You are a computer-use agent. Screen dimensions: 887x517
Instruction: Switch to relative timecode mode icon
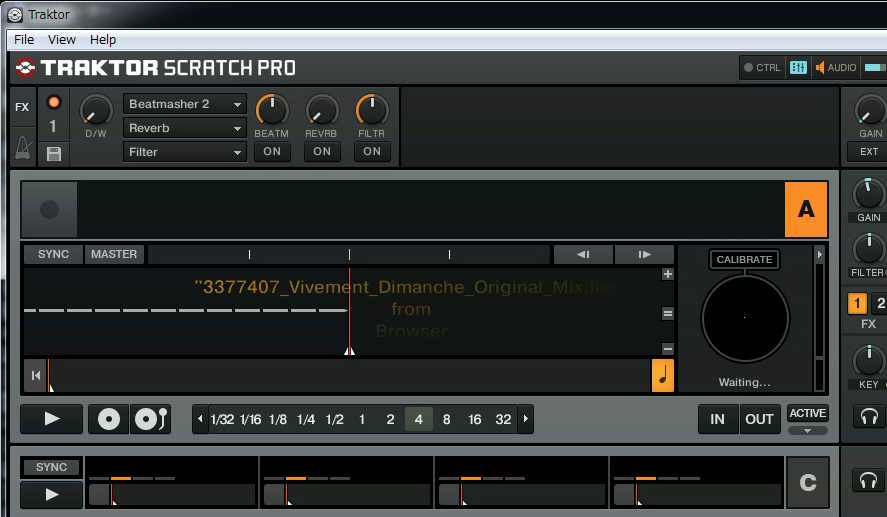click(x=150, y=419)
